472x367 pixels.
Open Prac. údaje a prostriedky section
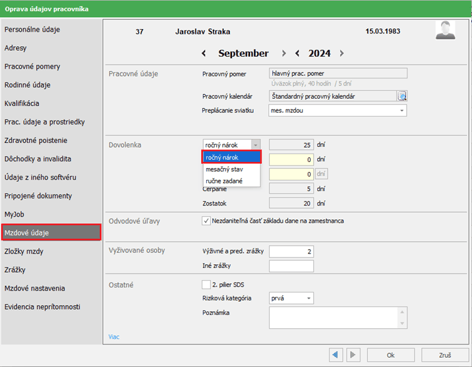point(45,122)
